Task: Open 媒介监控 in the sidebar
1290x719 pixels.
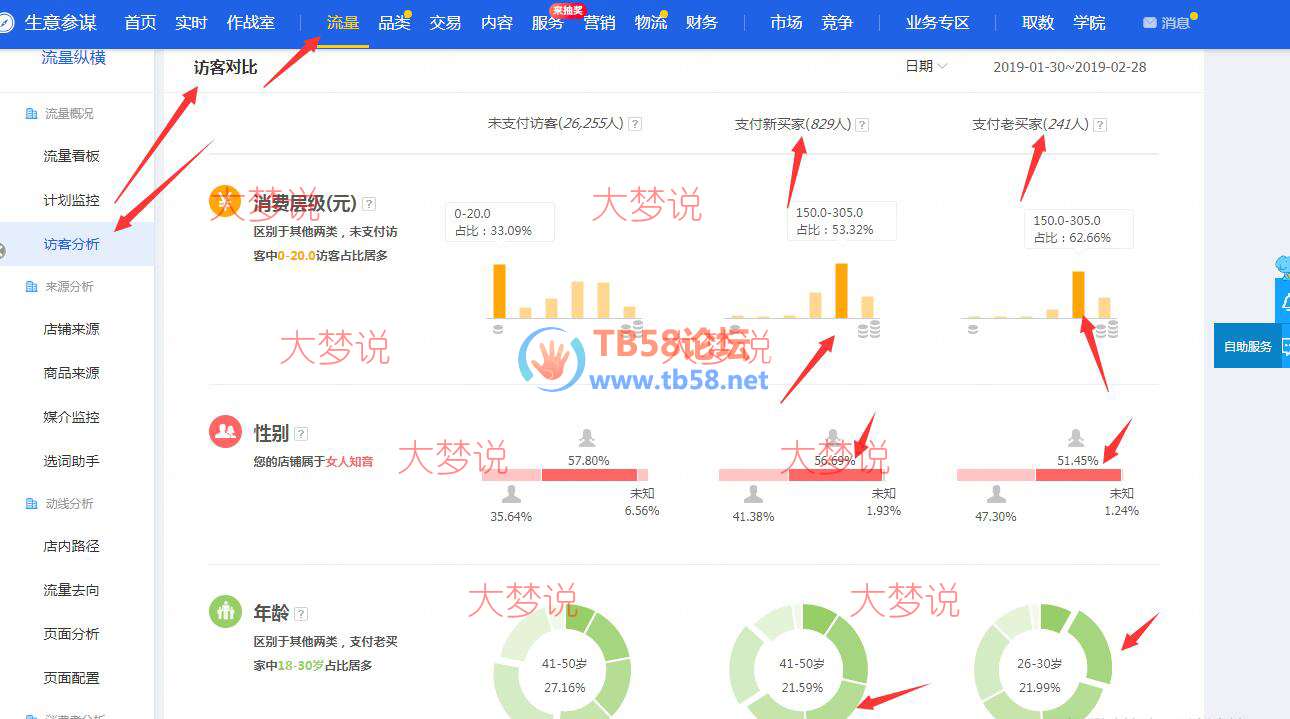Action: pos(72,417)
